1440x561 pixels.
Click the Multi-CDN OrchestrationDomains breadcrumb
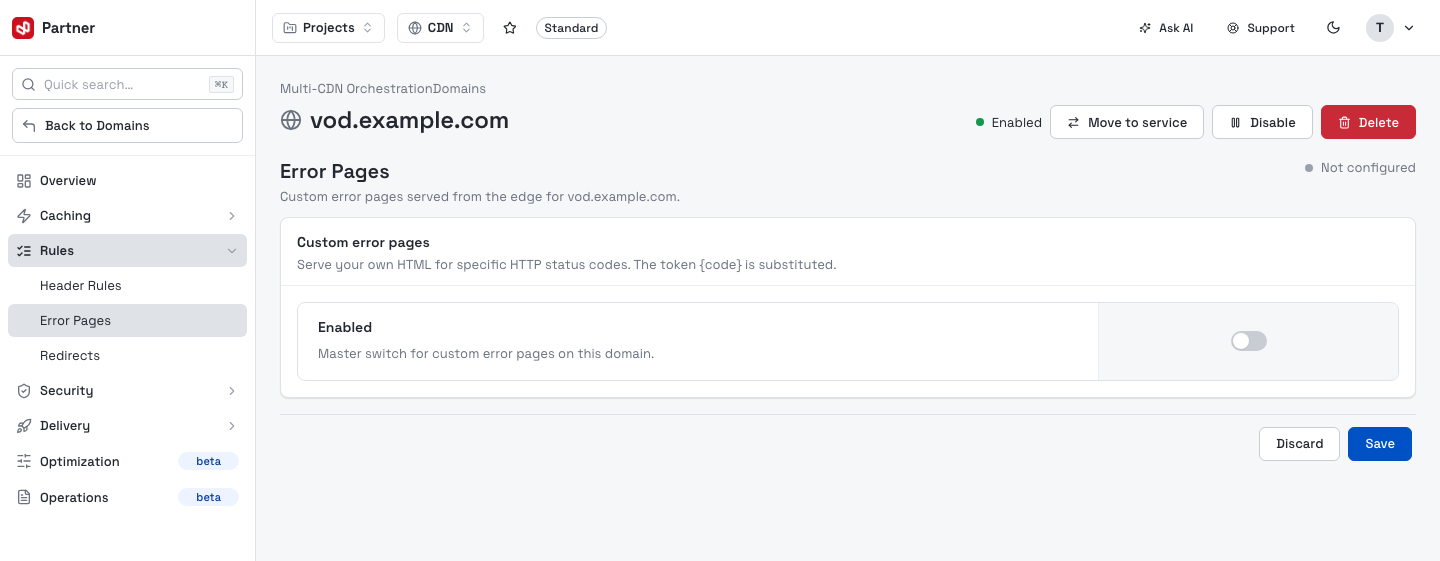pos(383,89)
